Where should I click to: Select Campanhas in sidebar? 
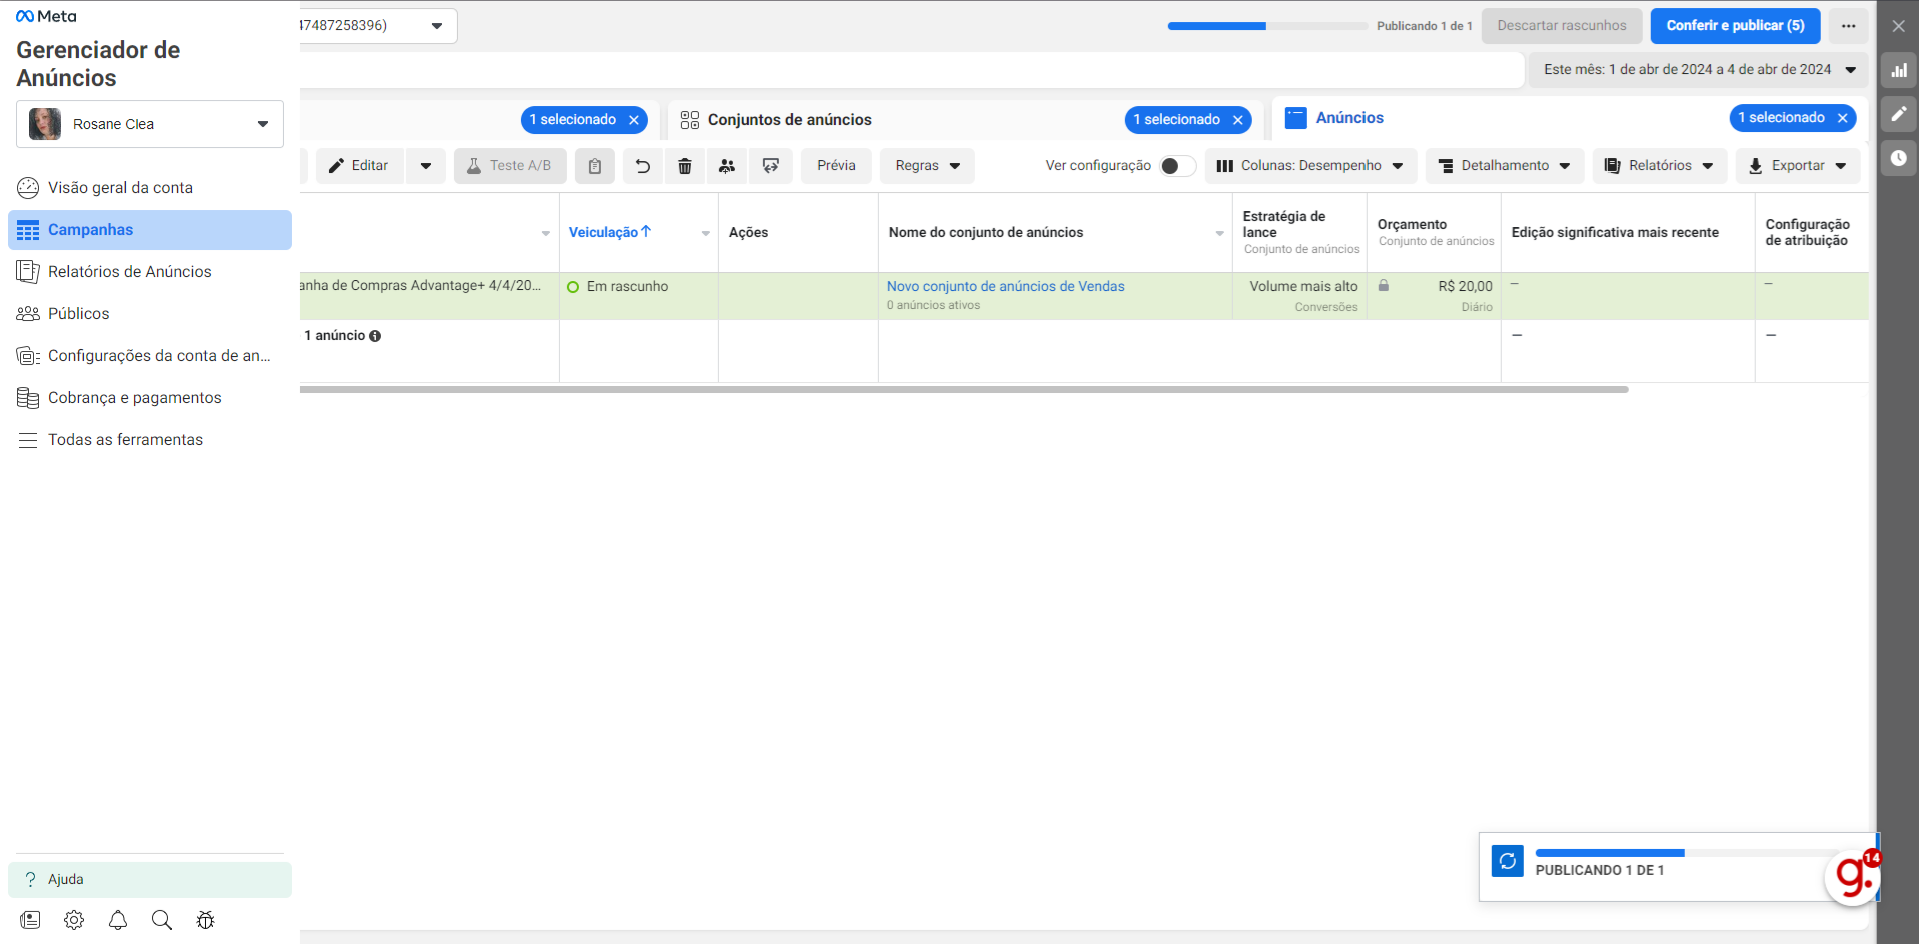coord(150,230)
